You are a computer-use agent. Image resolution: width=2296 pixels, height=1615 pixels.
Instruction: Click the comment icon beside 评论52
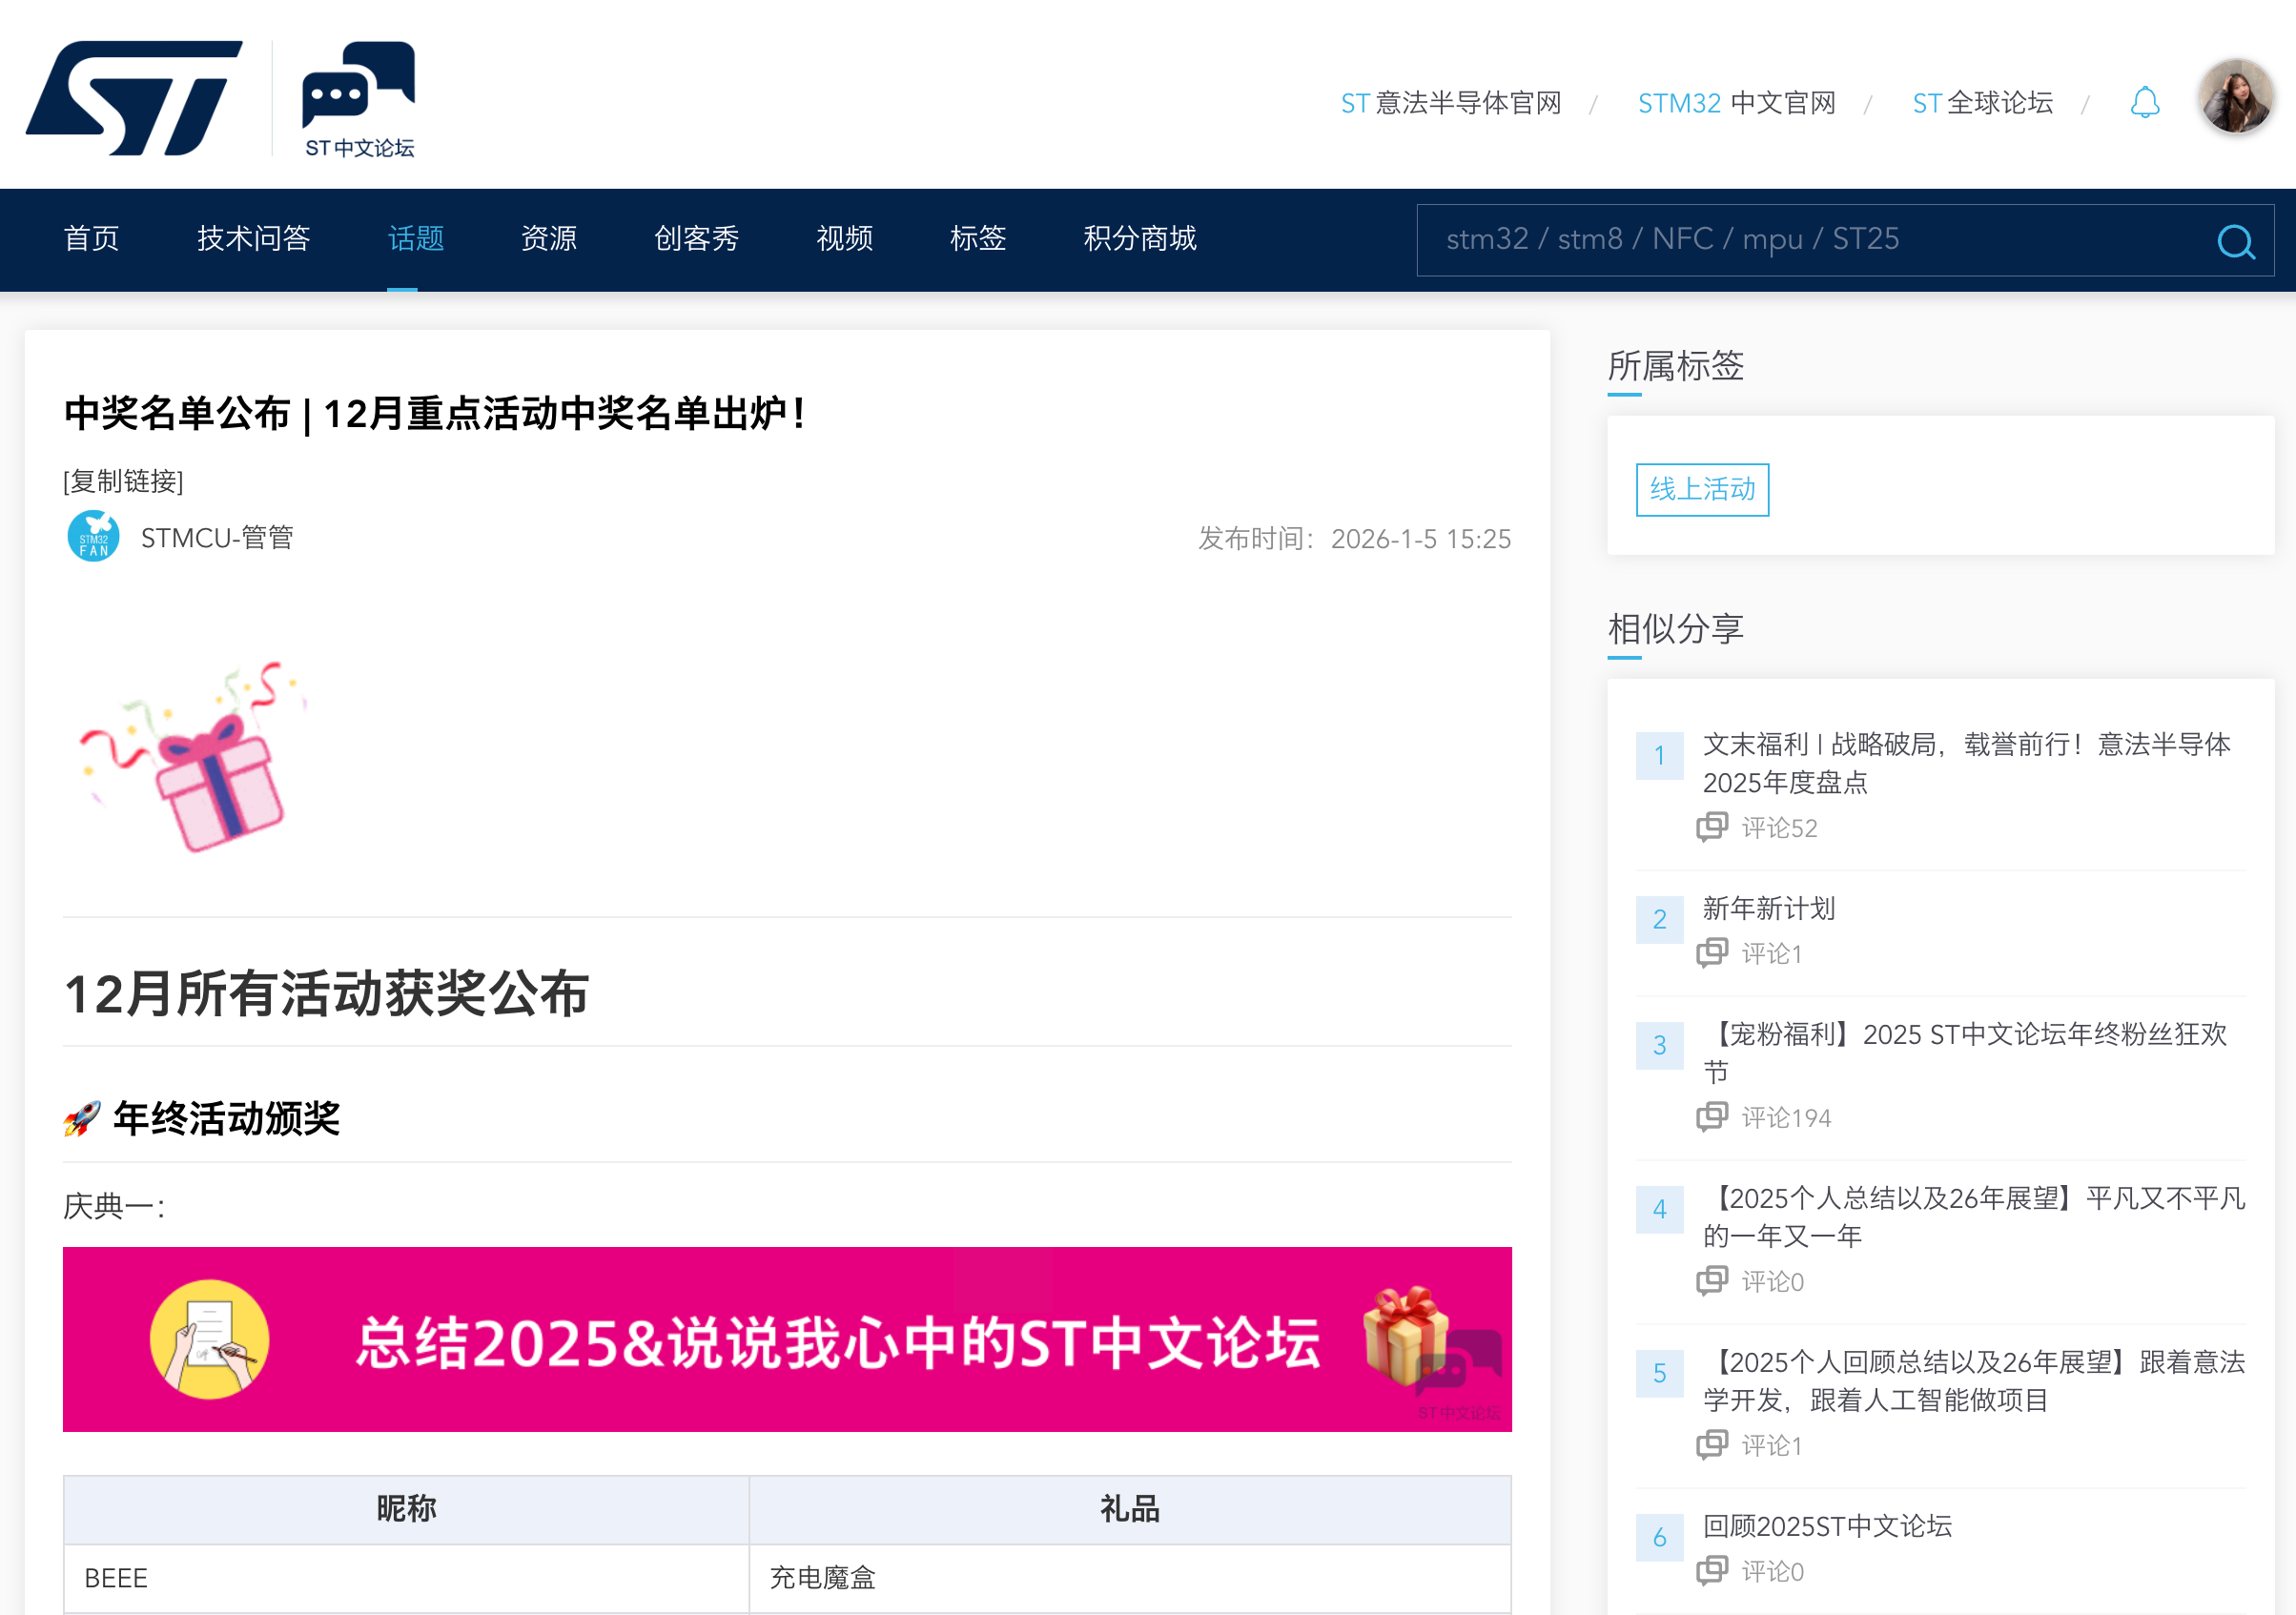(1712, 827)
